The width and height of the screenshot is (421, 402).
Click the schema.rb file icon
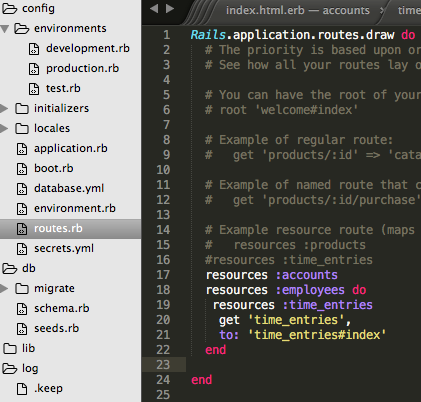coord(22,309)
